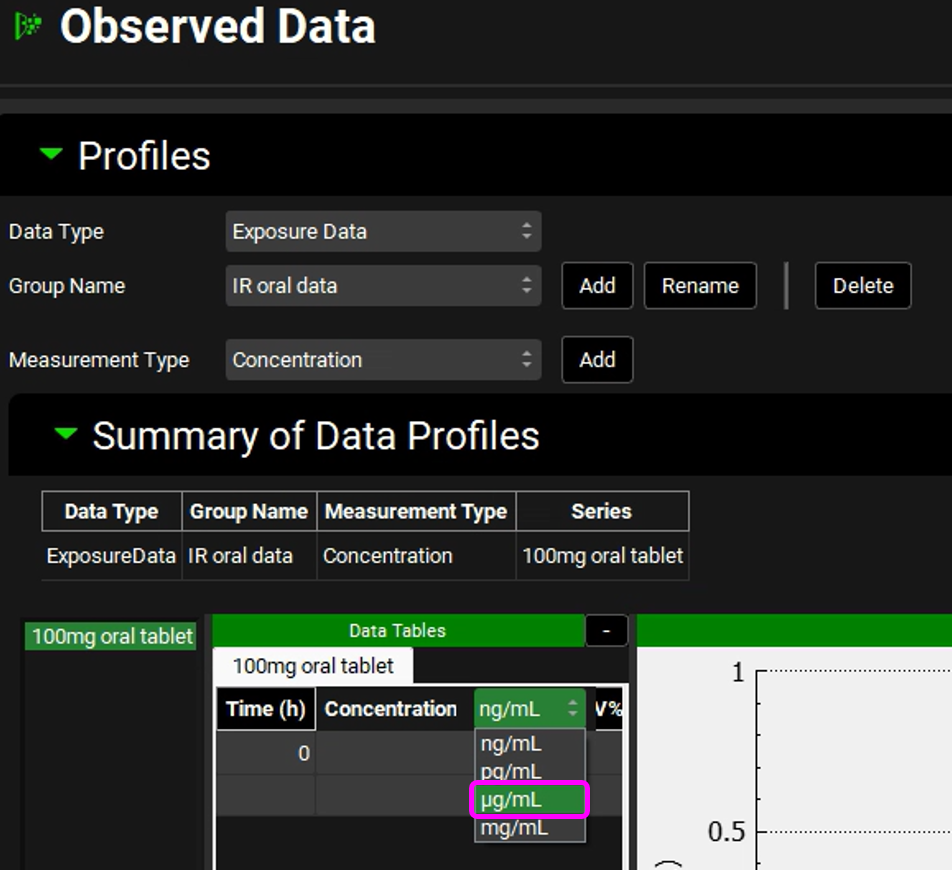Screen dimensions: 952x870
Task: Open the Data Type dropdown
Action: click(383, 231)
